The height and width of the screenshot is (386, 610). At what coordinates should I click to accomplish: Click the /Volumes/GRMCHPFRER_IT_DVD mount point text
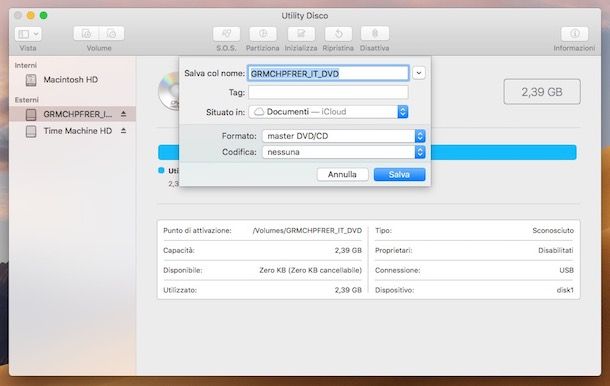[307, 230]
